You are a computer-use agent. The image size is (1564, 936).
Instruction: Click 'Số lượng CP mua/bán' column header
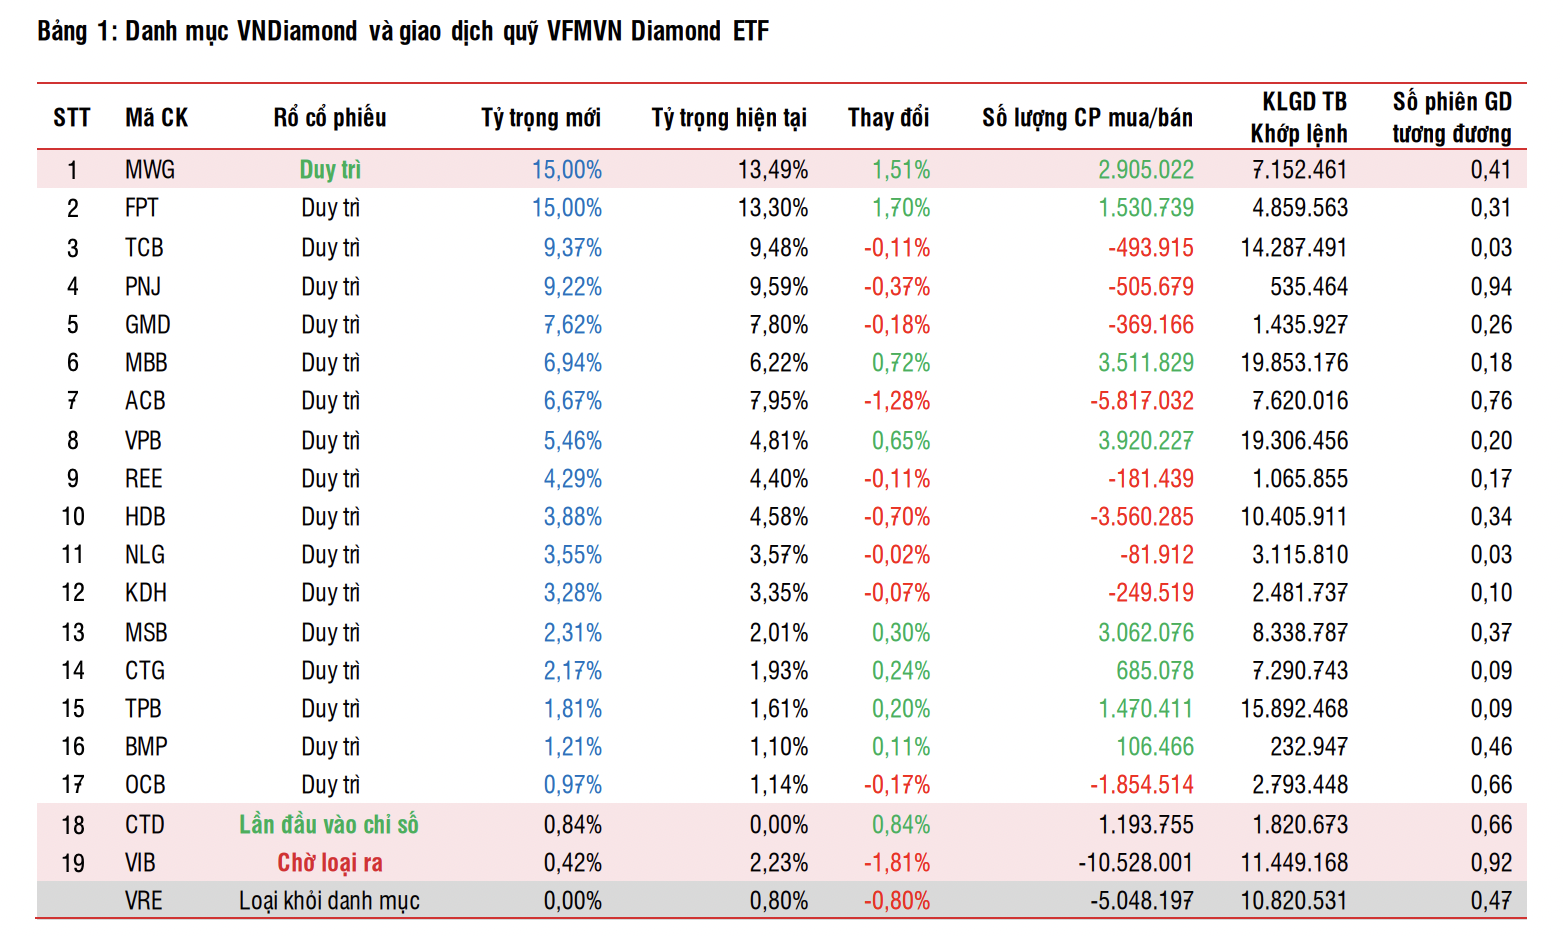pyautogui.click(x=1088, y=118)
